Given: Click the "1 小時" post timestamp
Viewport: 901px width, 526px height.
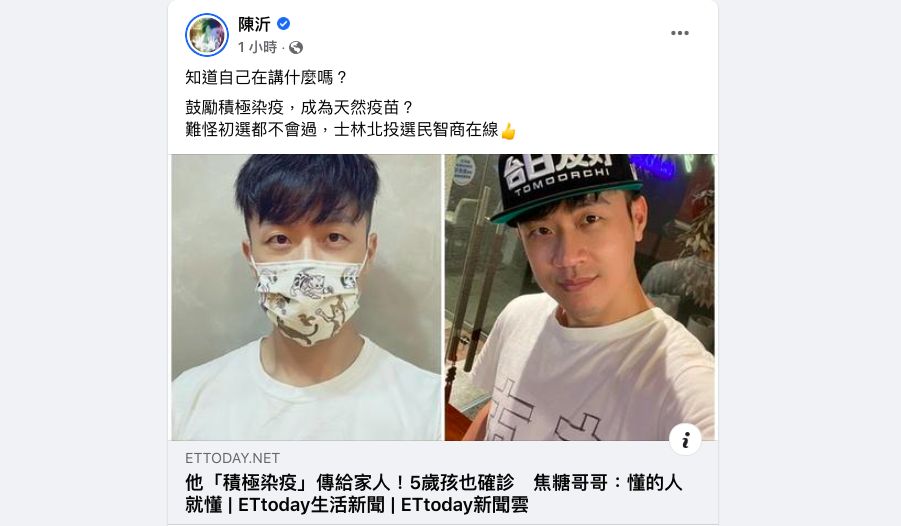Looking at the screenshot, I should coord(257,47).
